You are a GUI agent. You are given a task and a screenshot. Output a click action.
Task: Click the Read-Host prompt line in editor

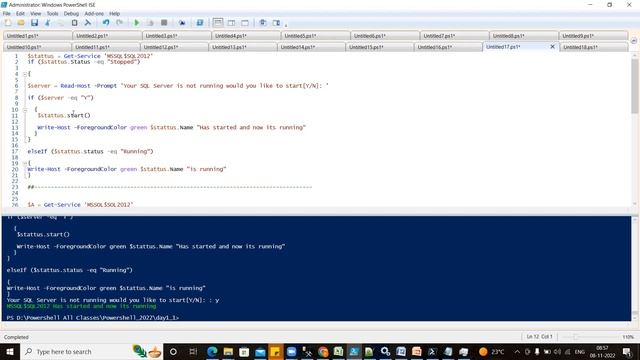[x=178, y=86]
